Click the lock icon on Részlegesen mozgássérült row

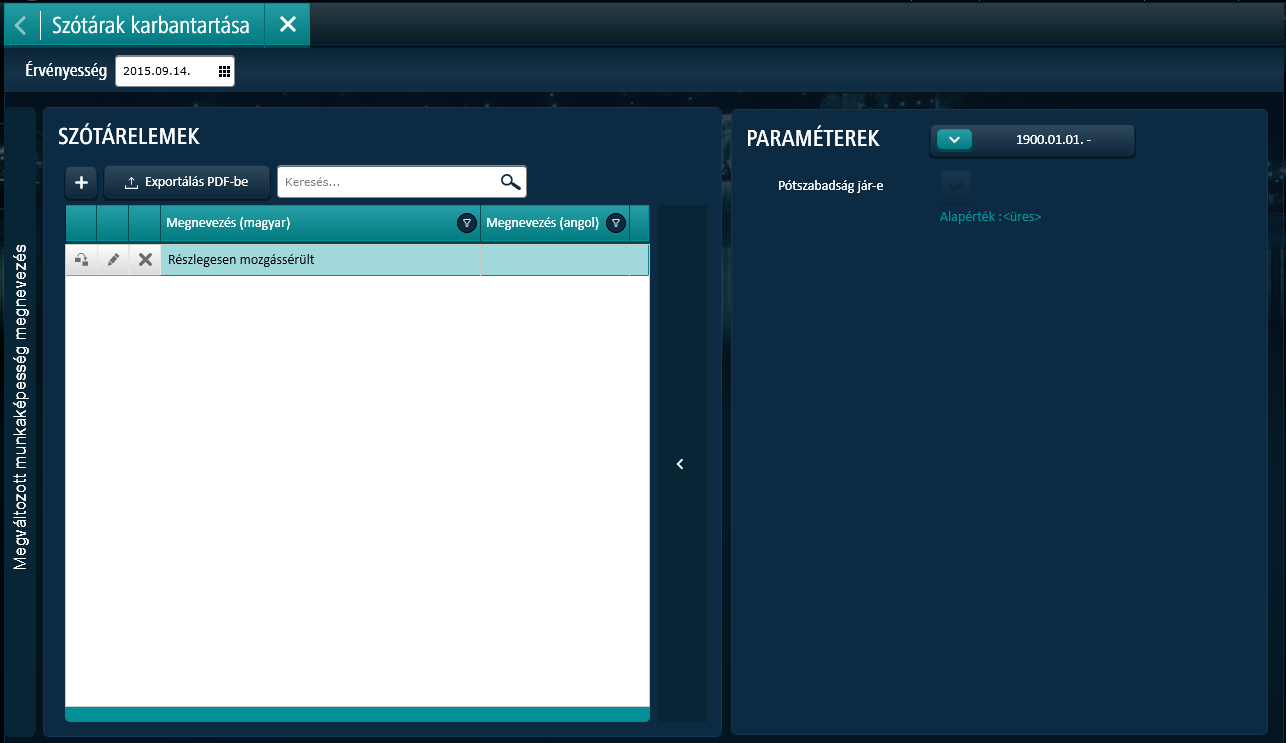(81, 260)
